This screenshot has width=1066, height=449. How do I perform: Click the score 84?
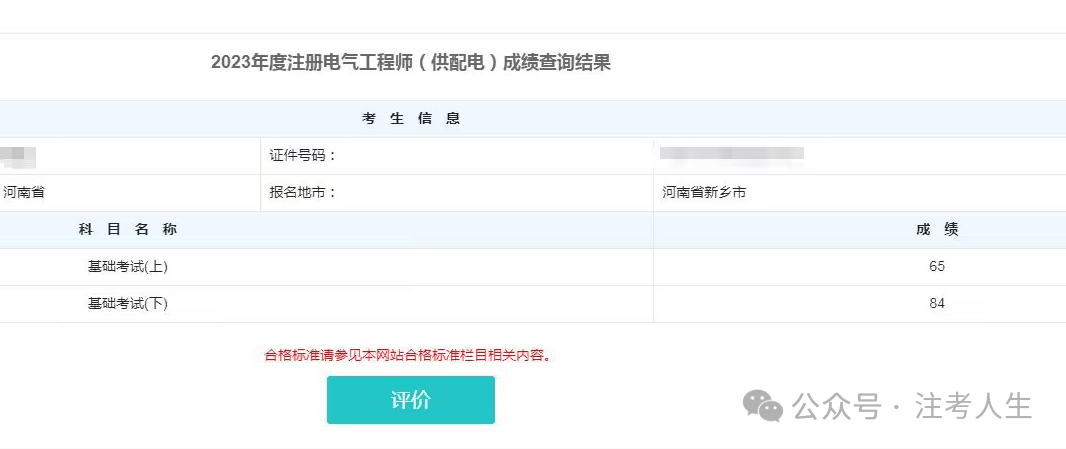tap(936, 303)
